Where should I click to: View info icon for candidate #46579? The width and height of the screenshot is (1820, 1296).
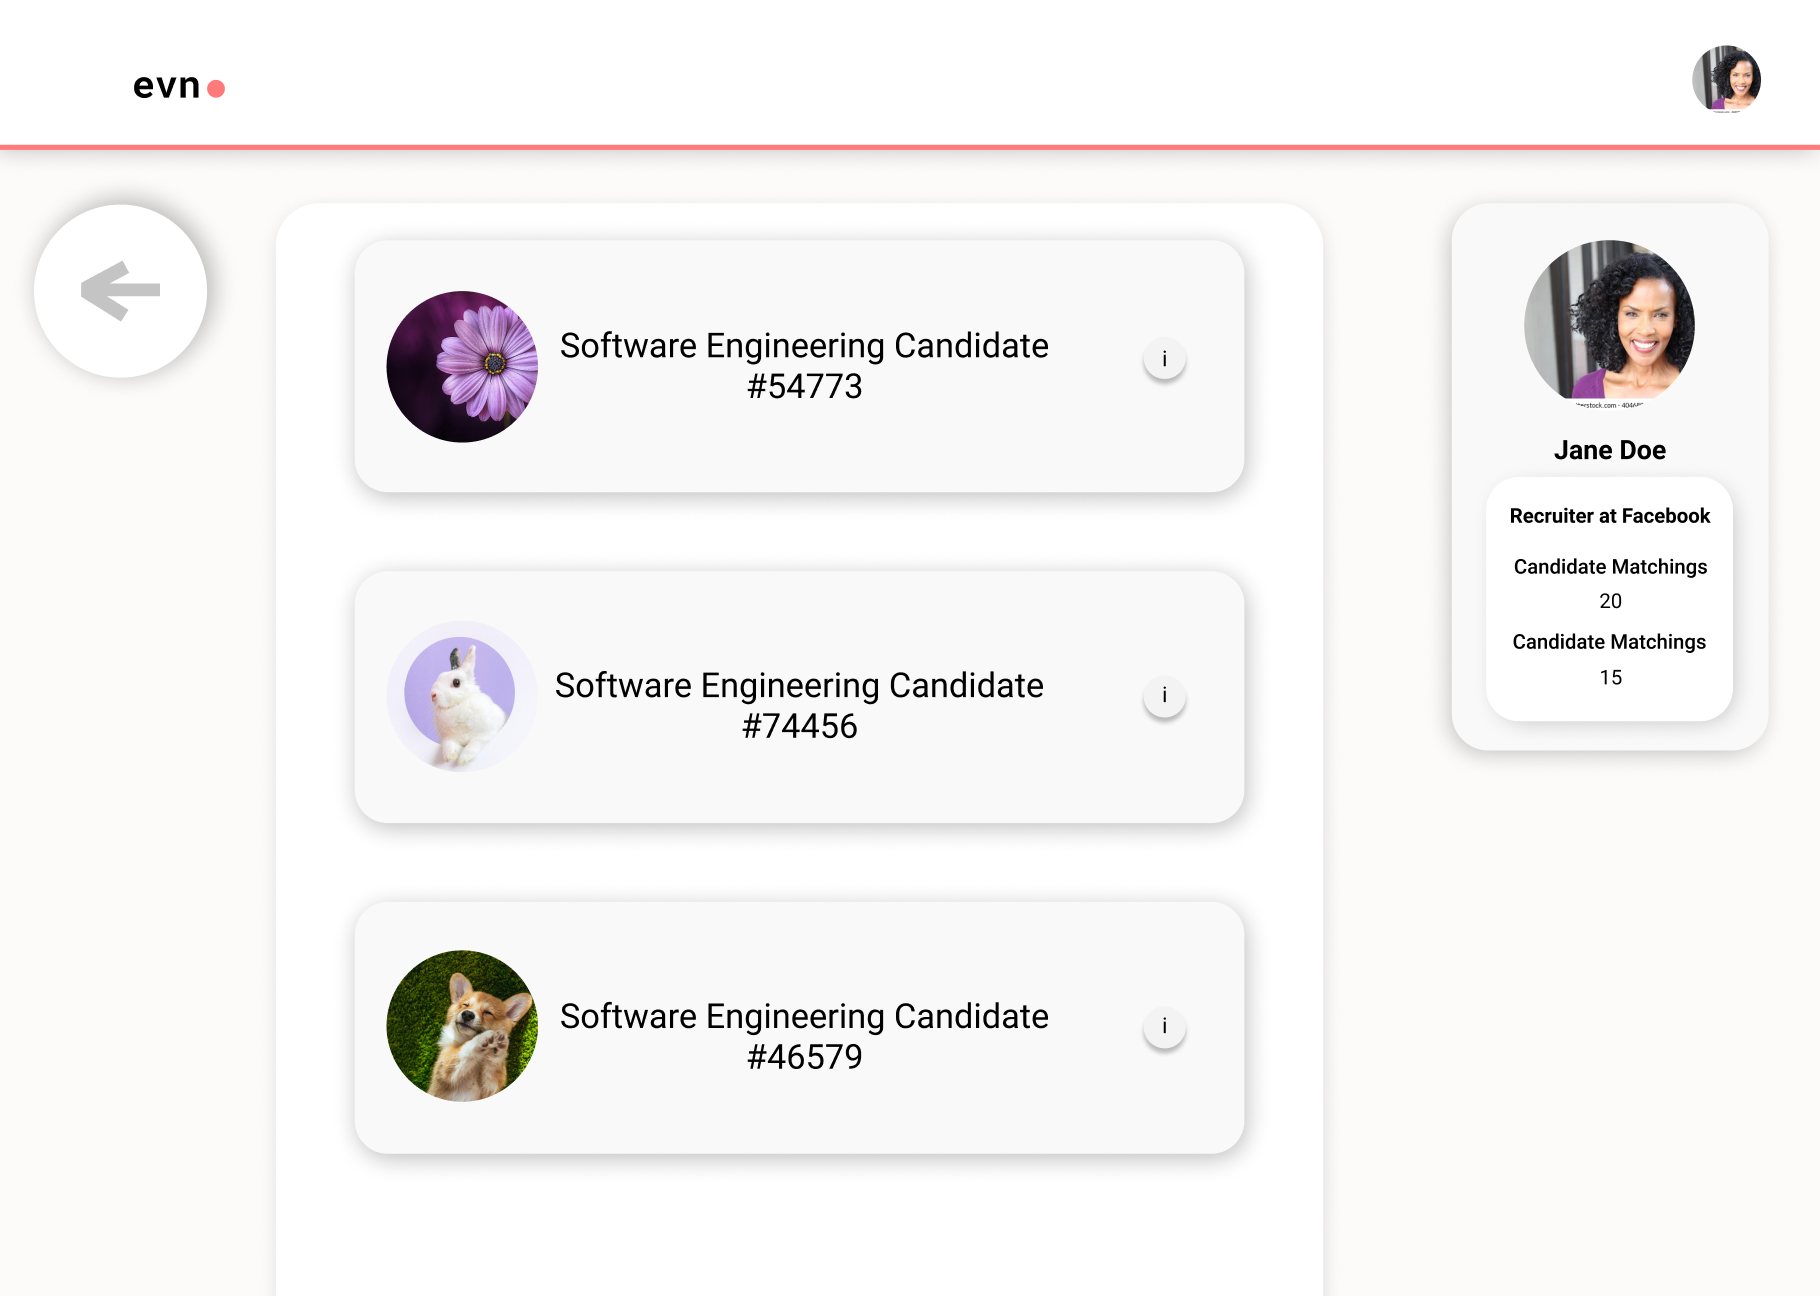tap(1164, 1027)
